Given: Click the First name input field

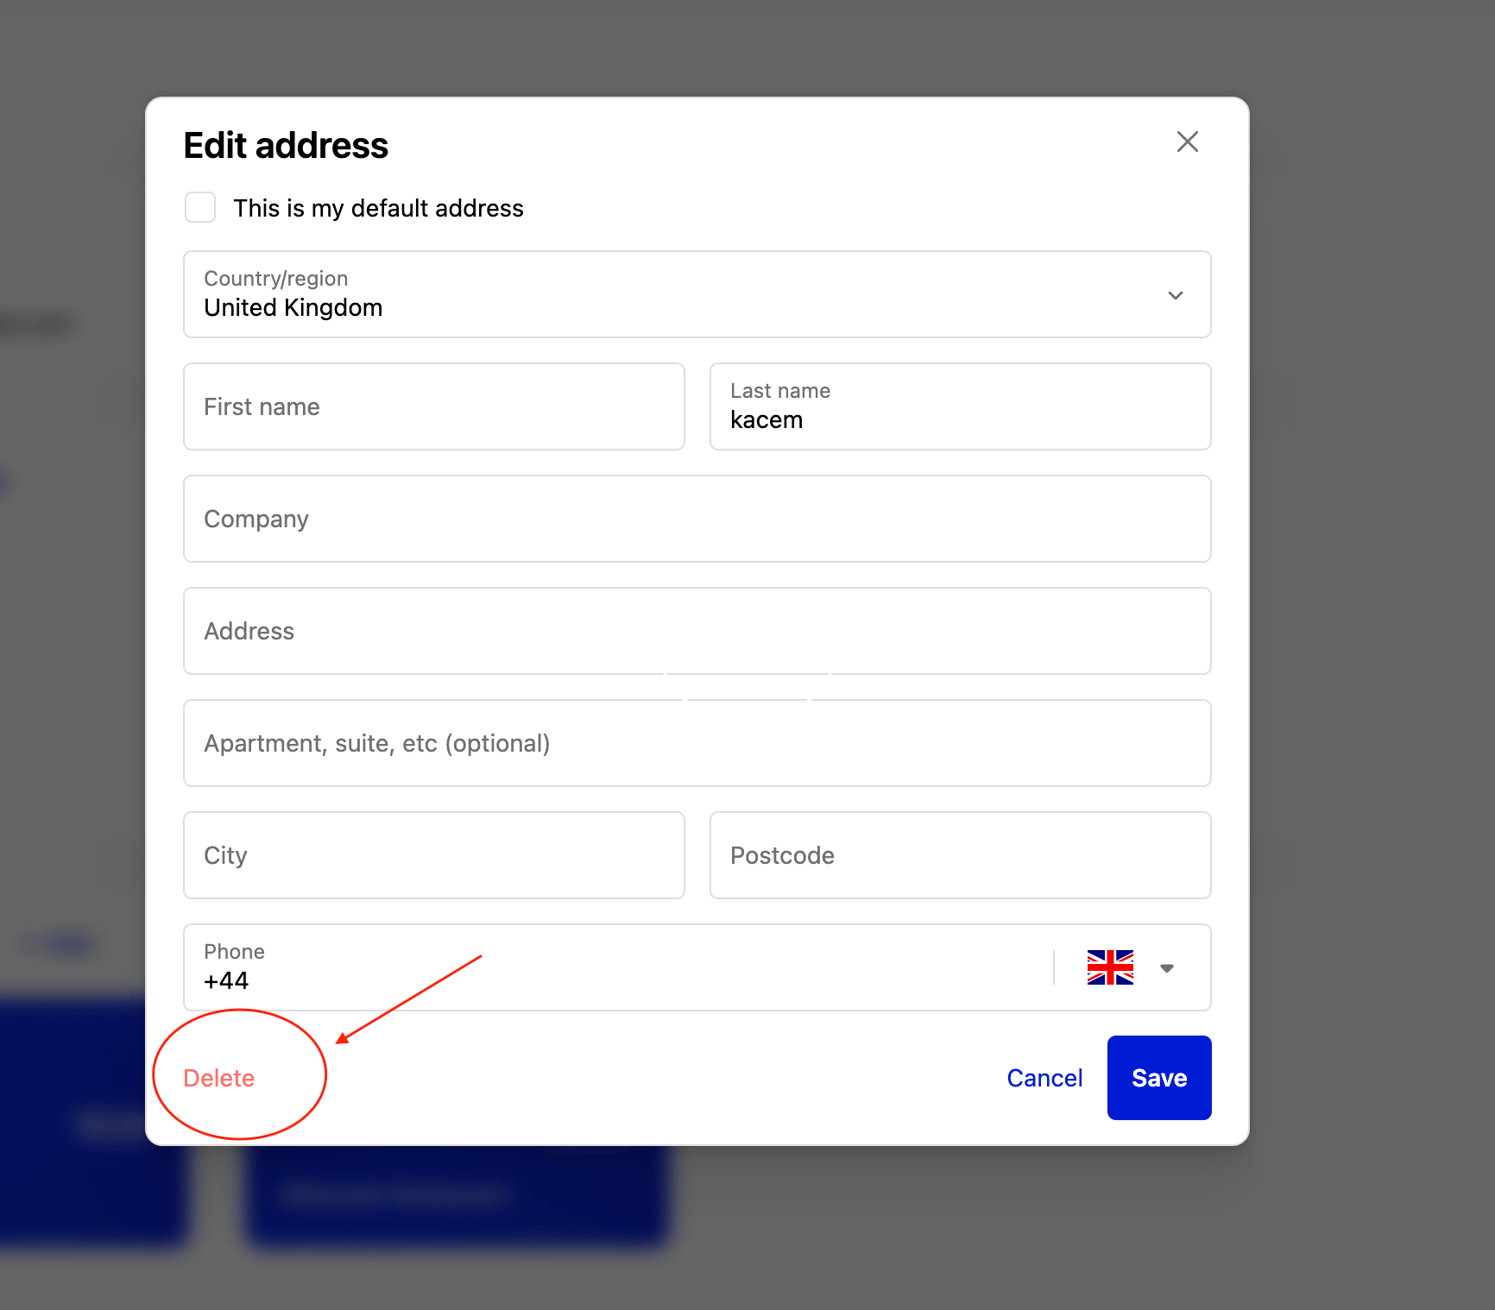Looking at the screenshot, I should click(x=433, y=407).
